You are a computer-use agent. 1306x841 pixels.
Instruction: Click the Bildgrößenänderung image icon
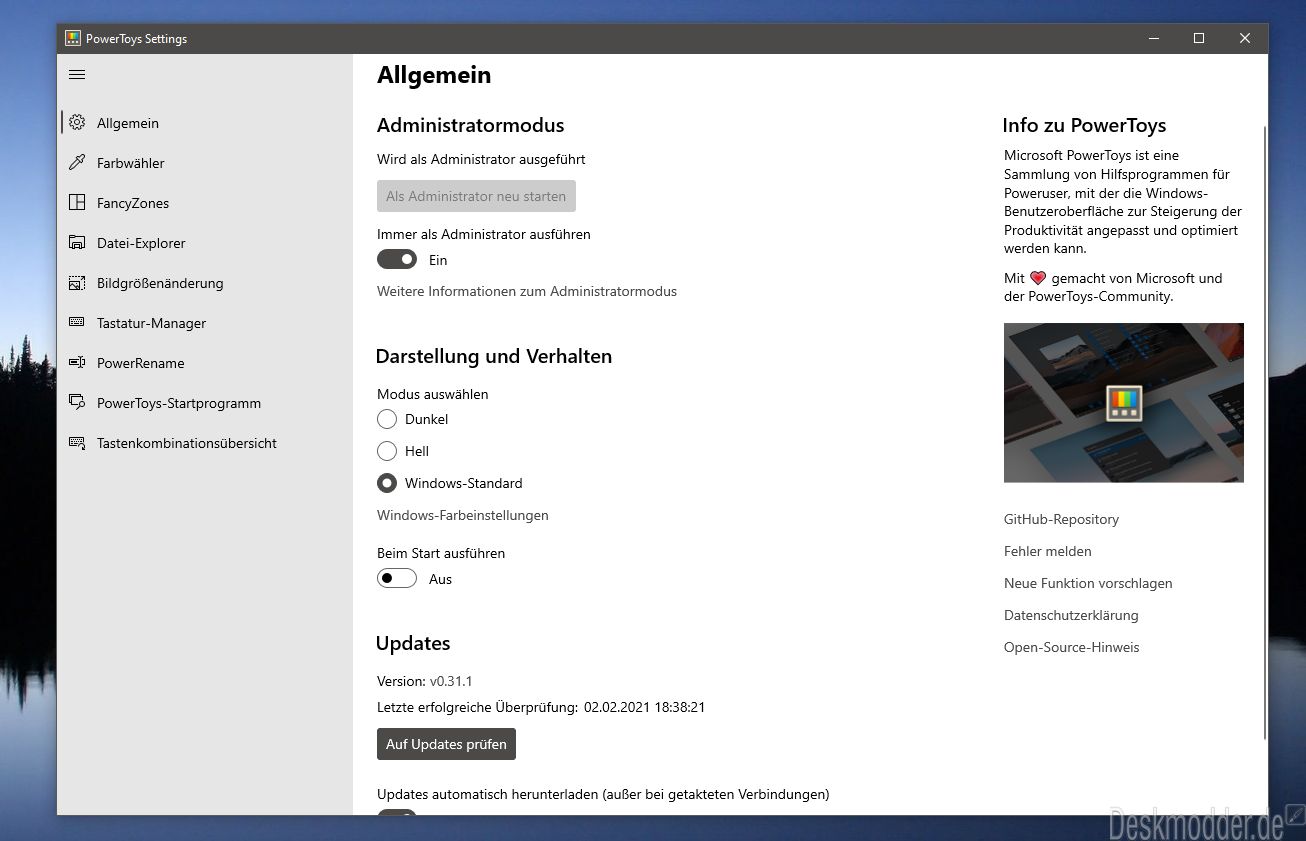coord(77,283)
